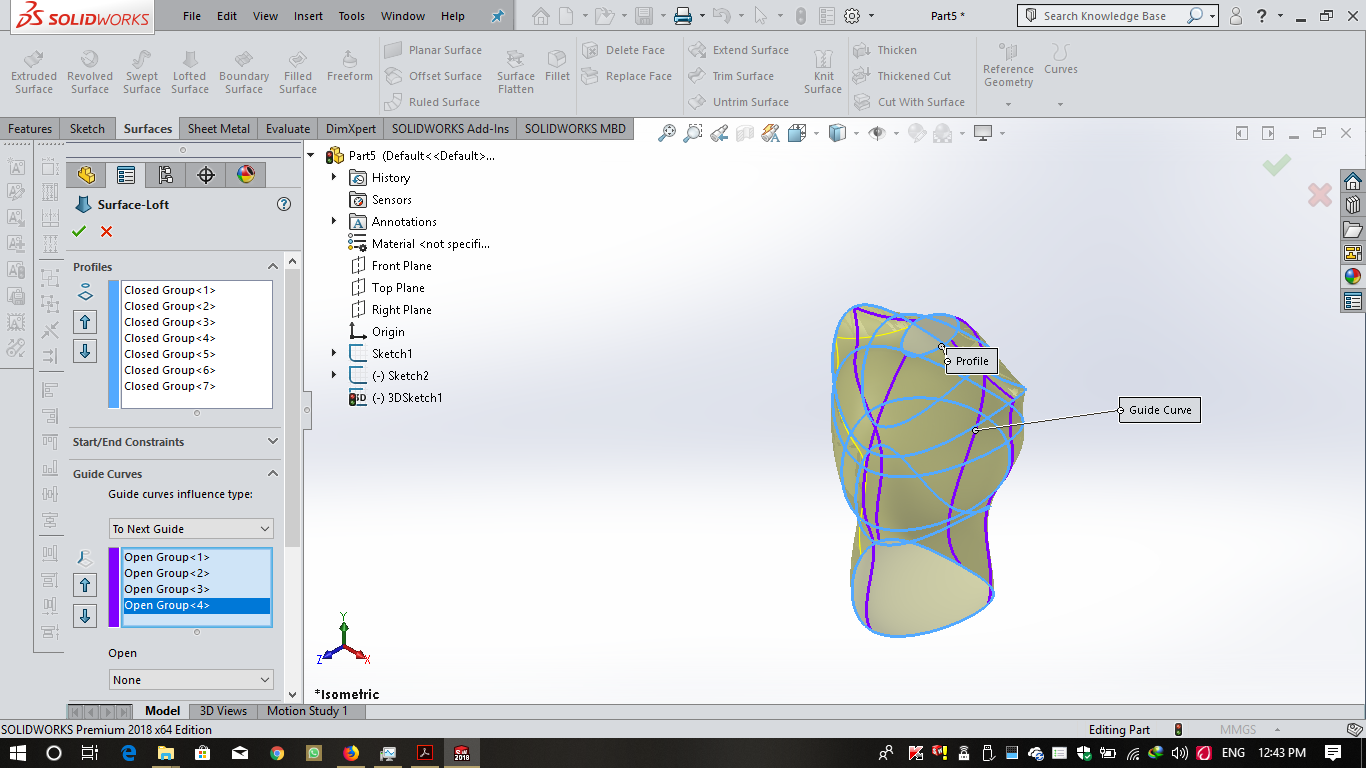
Task: Click the Fillet tool
Action: pos(558,65)
